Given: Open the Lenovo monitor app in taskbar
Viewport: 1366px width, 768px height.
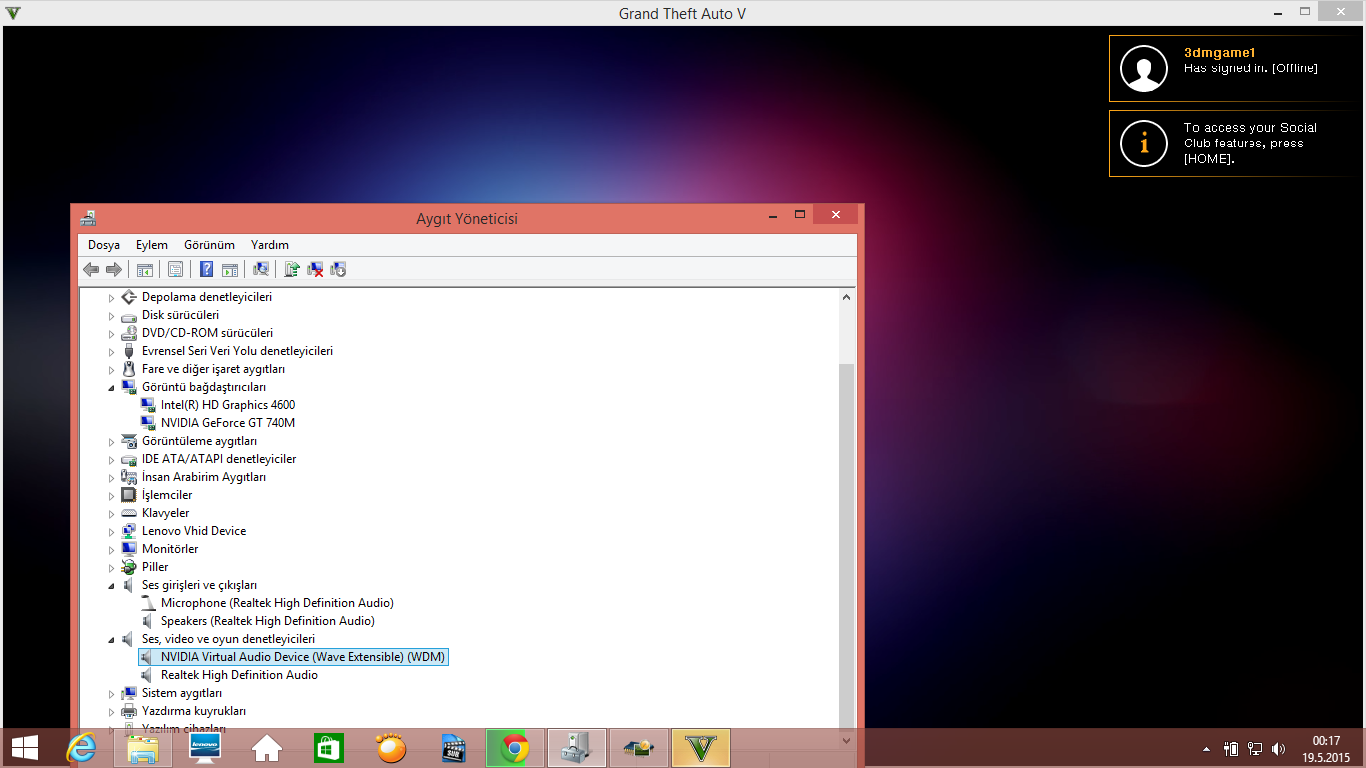Looking at the screenshot, I should click(x=205, y=748).
